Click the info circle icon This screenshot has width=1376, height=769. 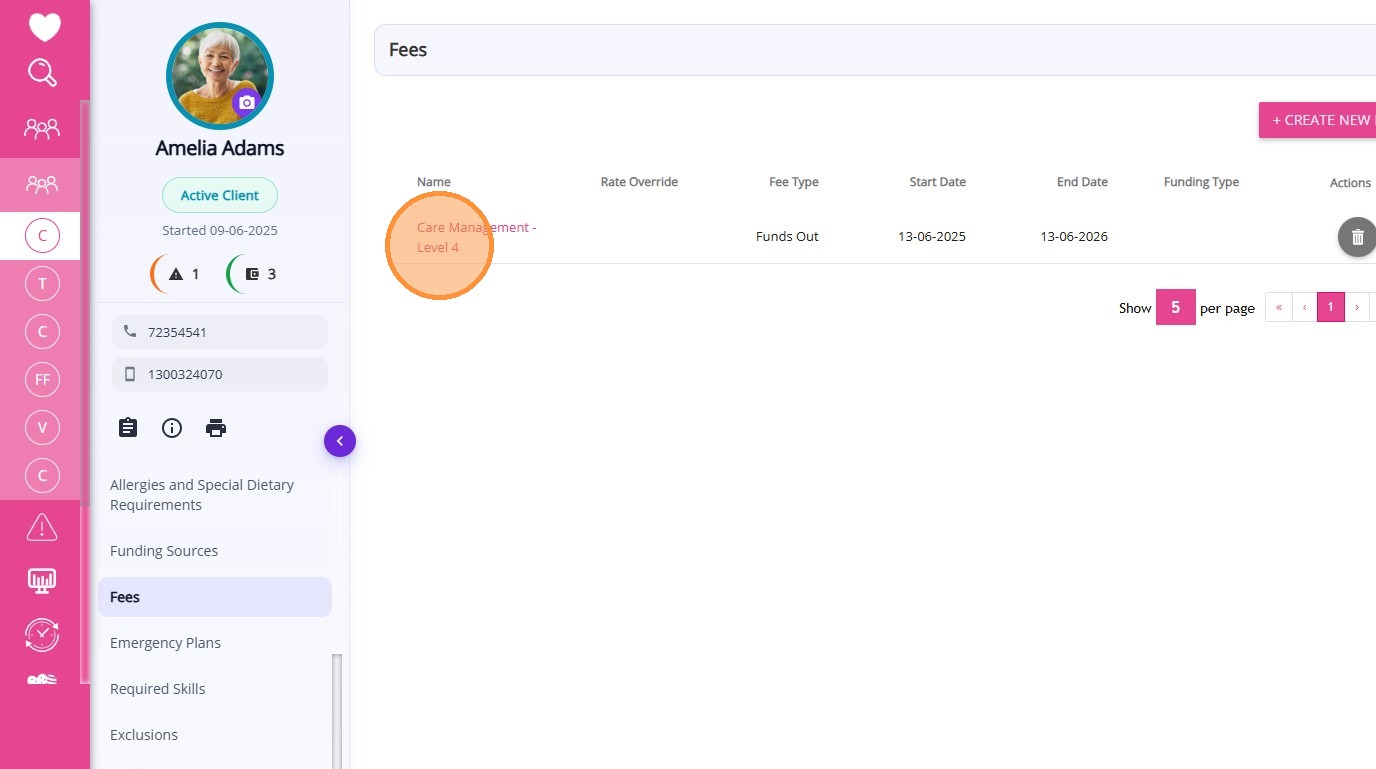click(172, 428)
